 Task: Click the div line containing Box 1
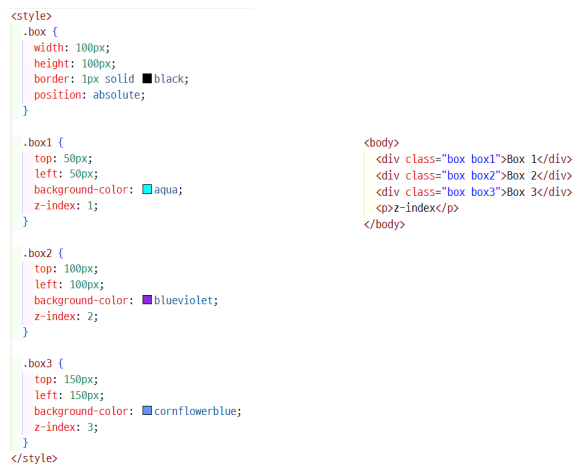coord(474,159)
